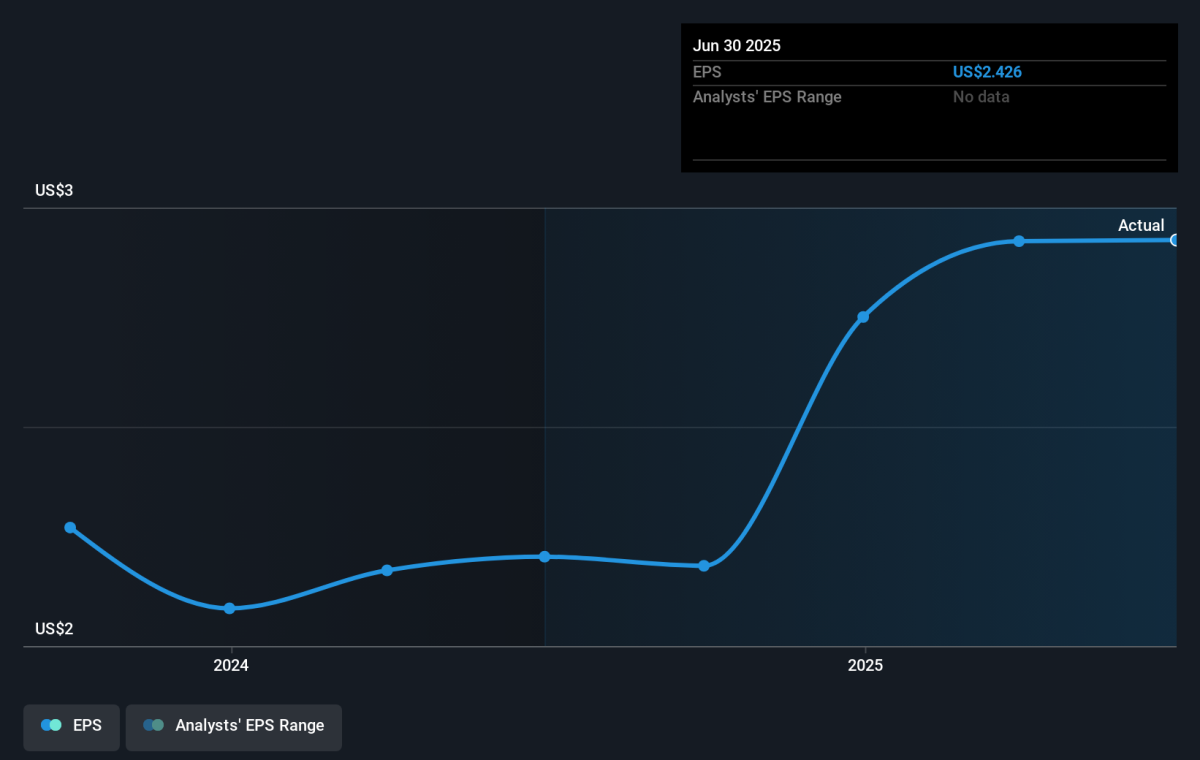The height and width of the screenshot is (760, 1200).
Task: Click the US$2.426 EPS value in tooltip
Action: click(x=987, y=72)
